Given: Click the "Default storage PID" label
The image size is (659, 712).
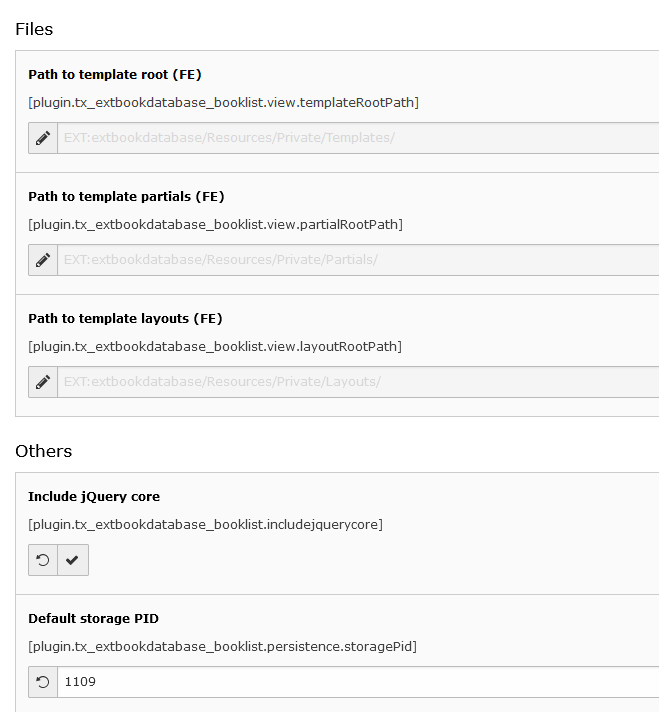Looking at the screenshot, I should (x=94, y=619).
